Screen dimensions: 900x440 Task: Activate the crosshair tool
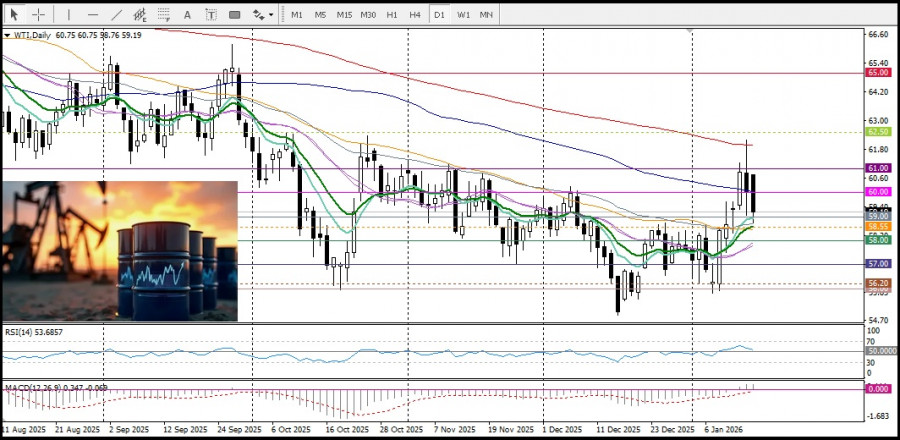click(x=38, y=15)
